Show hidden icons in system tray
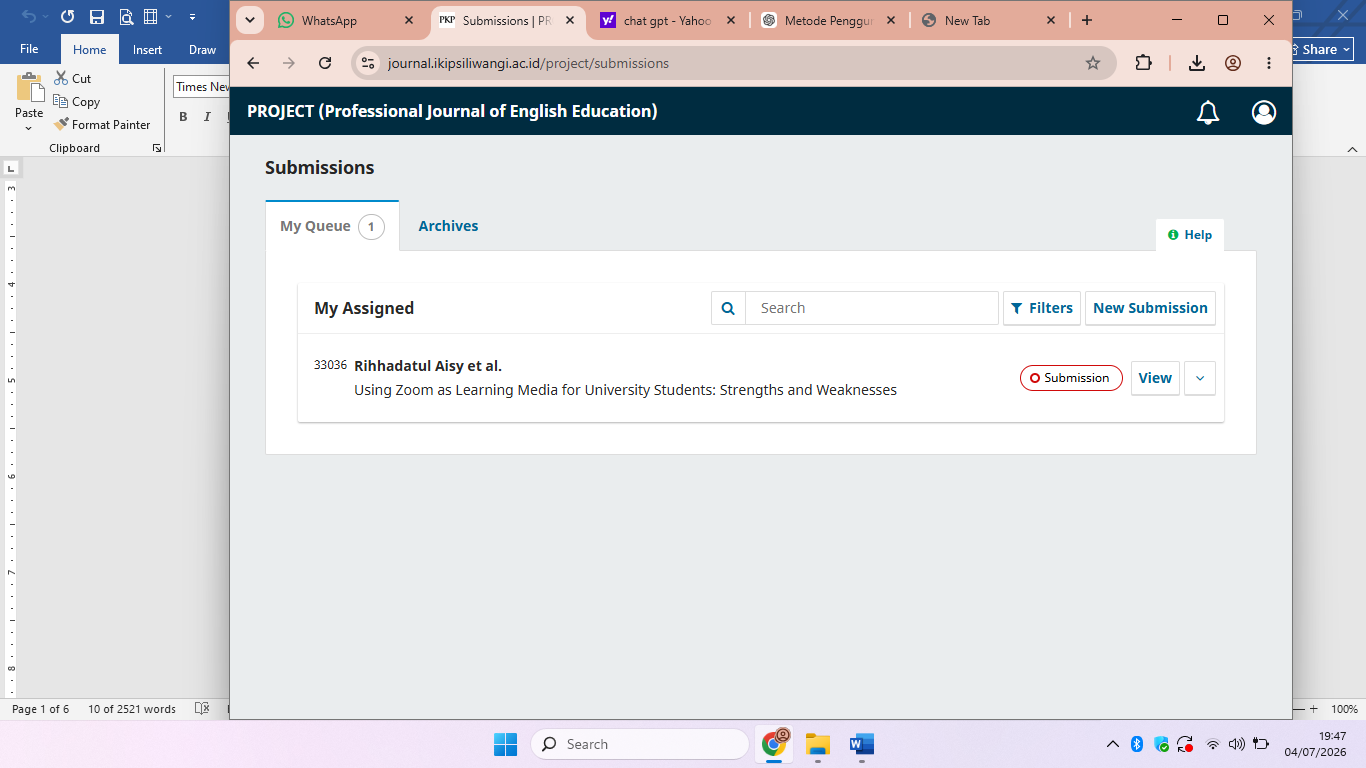This screenshot has height=768, width=1366. click(1112, 744)
